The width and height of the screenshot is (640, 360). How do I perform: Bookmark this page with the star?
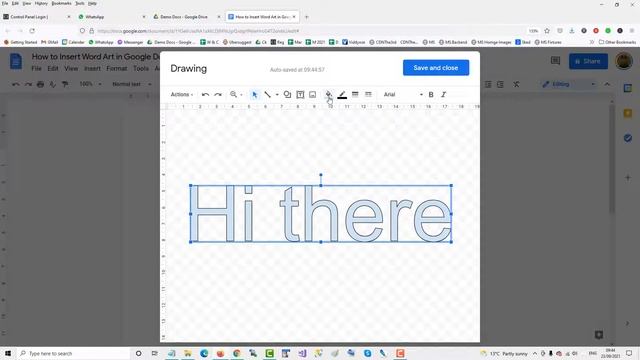(x=547, y=31)
